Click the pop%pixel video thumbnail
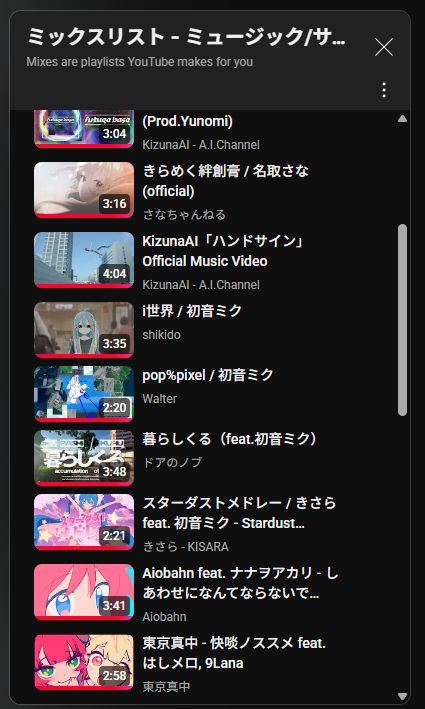The width and height of the screenshot is (425, 709). [x=84, y=394]
